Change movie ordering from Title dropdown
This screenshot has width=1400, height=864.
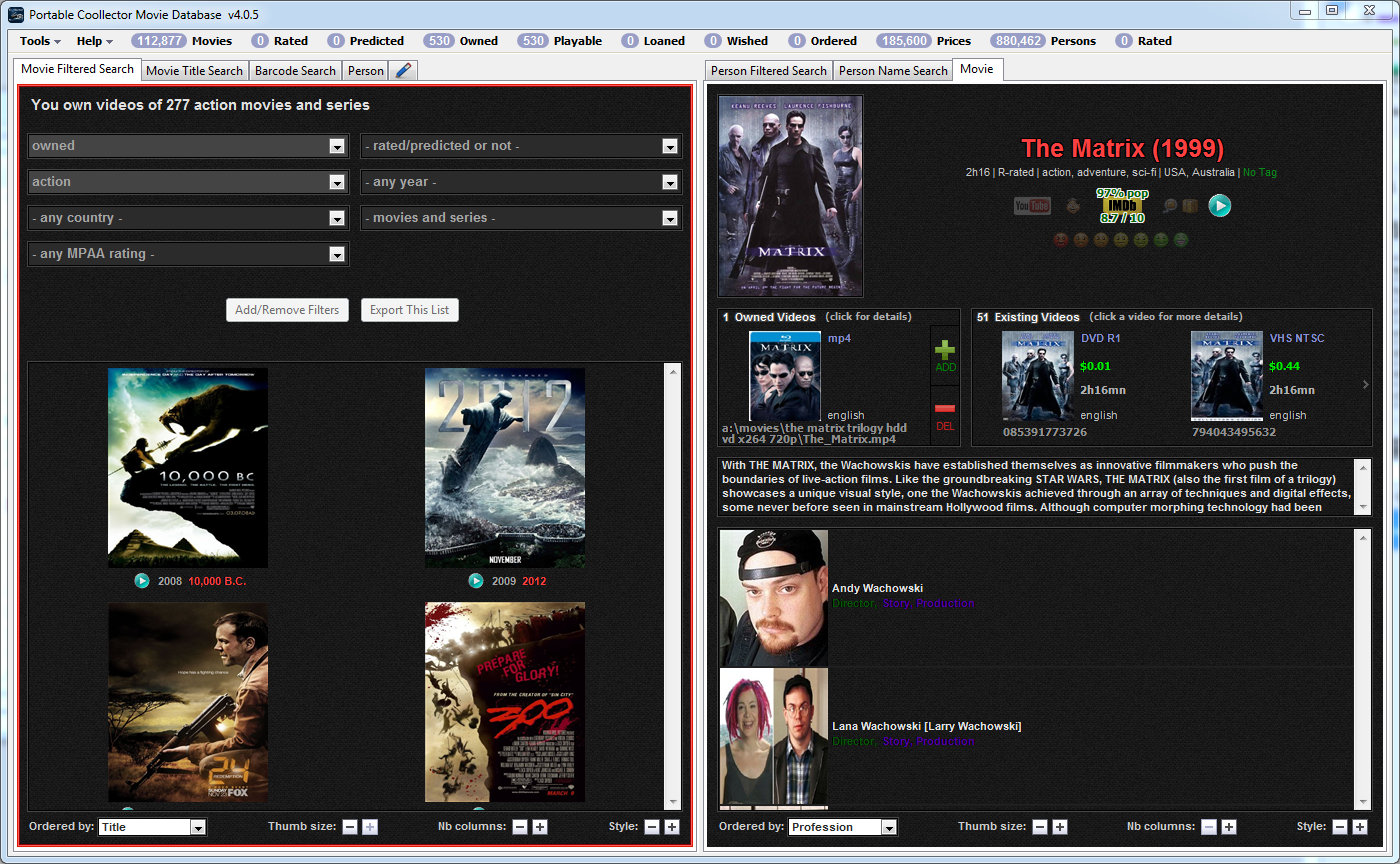point(152,827)
